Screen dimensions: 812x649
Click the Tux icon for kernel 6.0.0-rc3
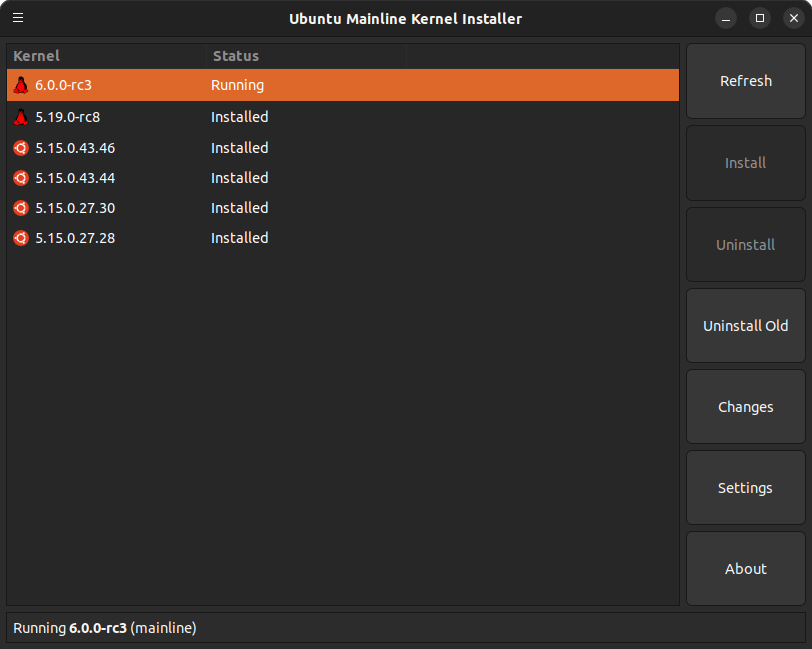click(21, 85)
